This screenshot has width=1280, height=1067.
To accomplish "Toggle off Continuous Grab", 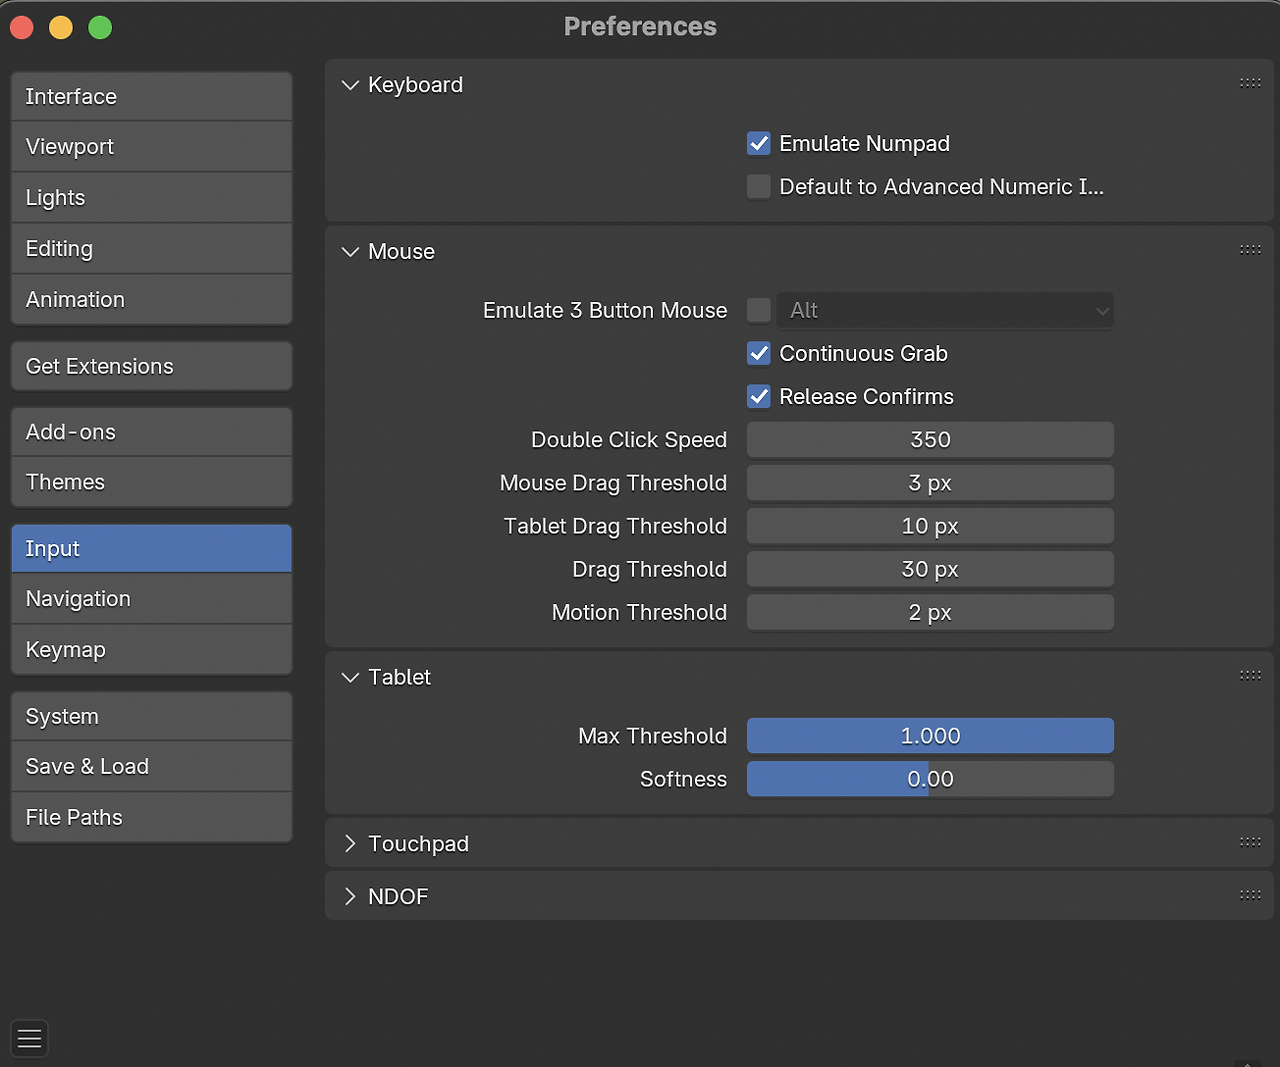I will (x=759, y=354).
